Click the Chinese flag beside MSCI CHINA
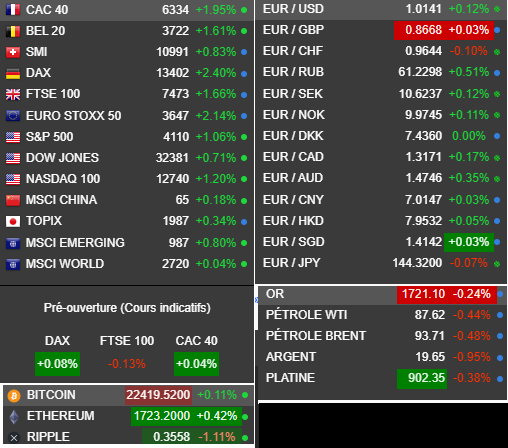508x448 pixels. coord(13,200)
